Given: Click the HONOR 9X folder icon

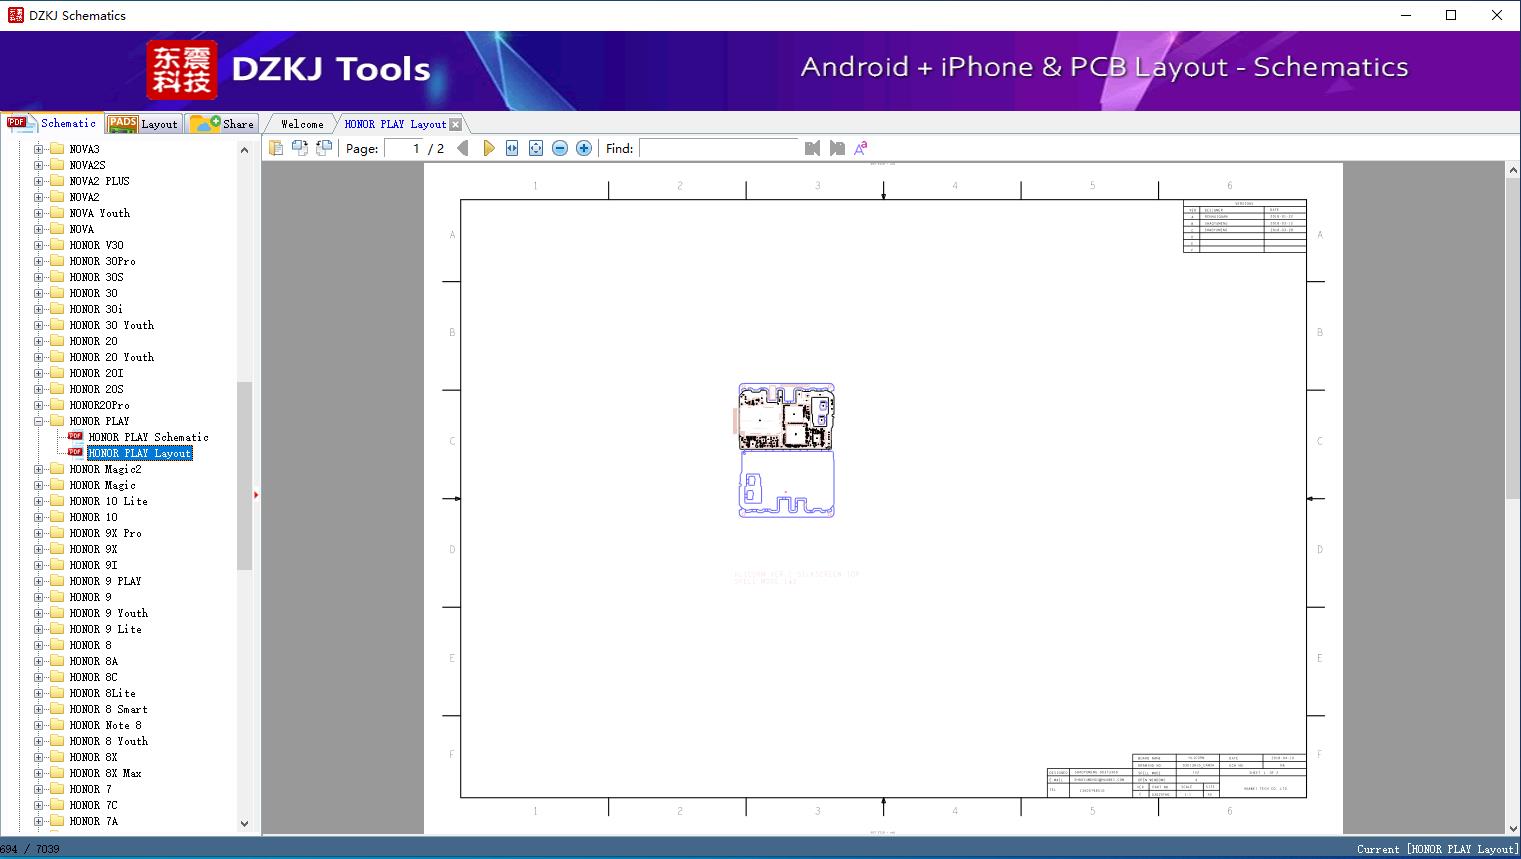Looking at the screenshot, I should (x=56, y=549).
